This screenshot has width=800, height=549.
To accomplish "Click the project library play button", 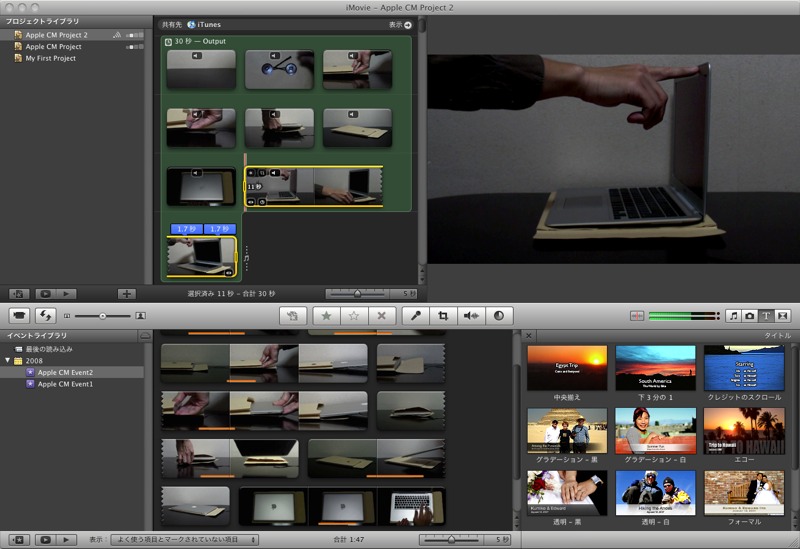I will (x=66, y=293).
